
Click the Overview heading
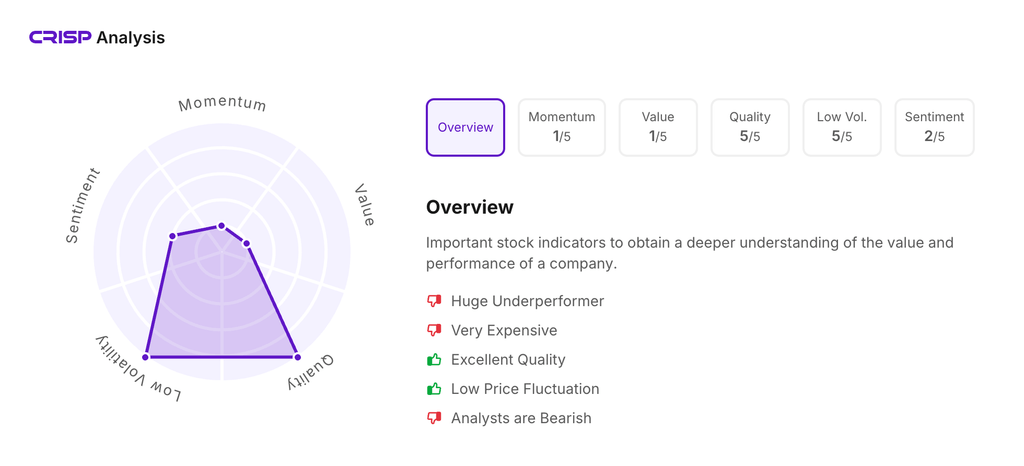click(x=469, y=207)
